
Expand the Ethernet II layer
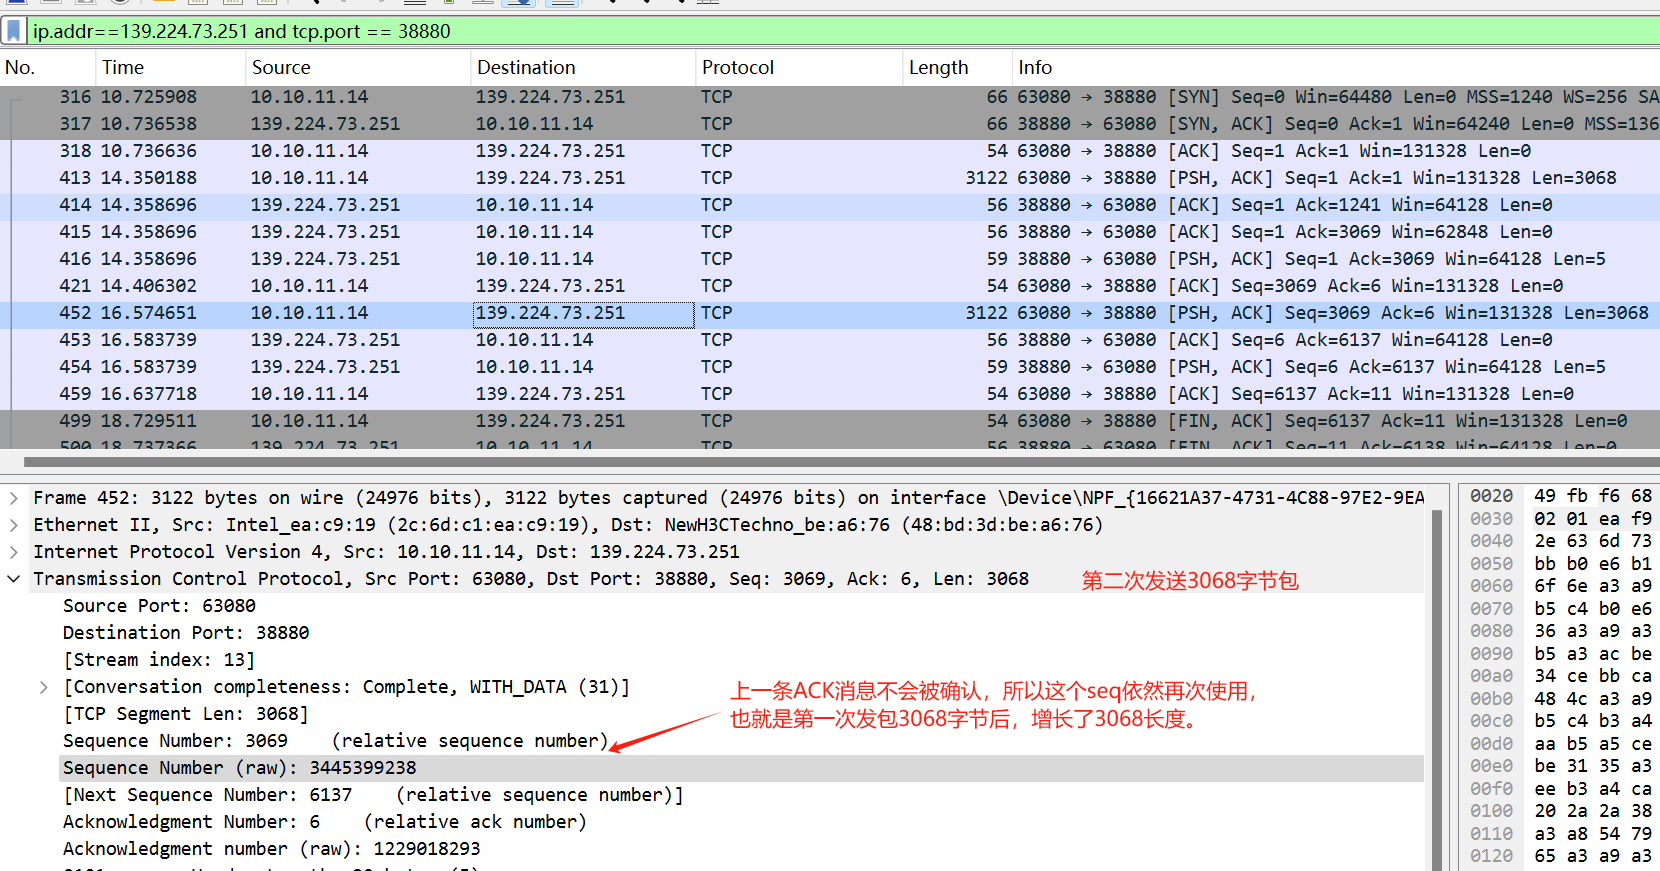tap(13, 525)
